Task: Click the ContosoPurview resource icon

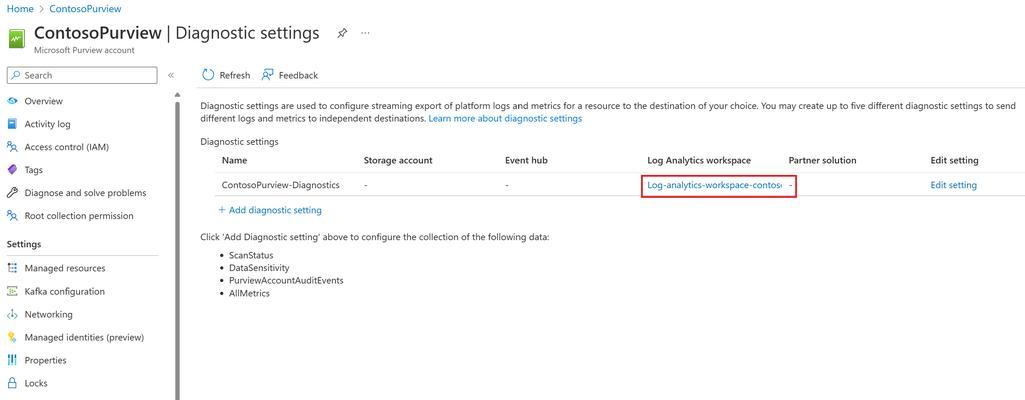Action: [16, 39]
